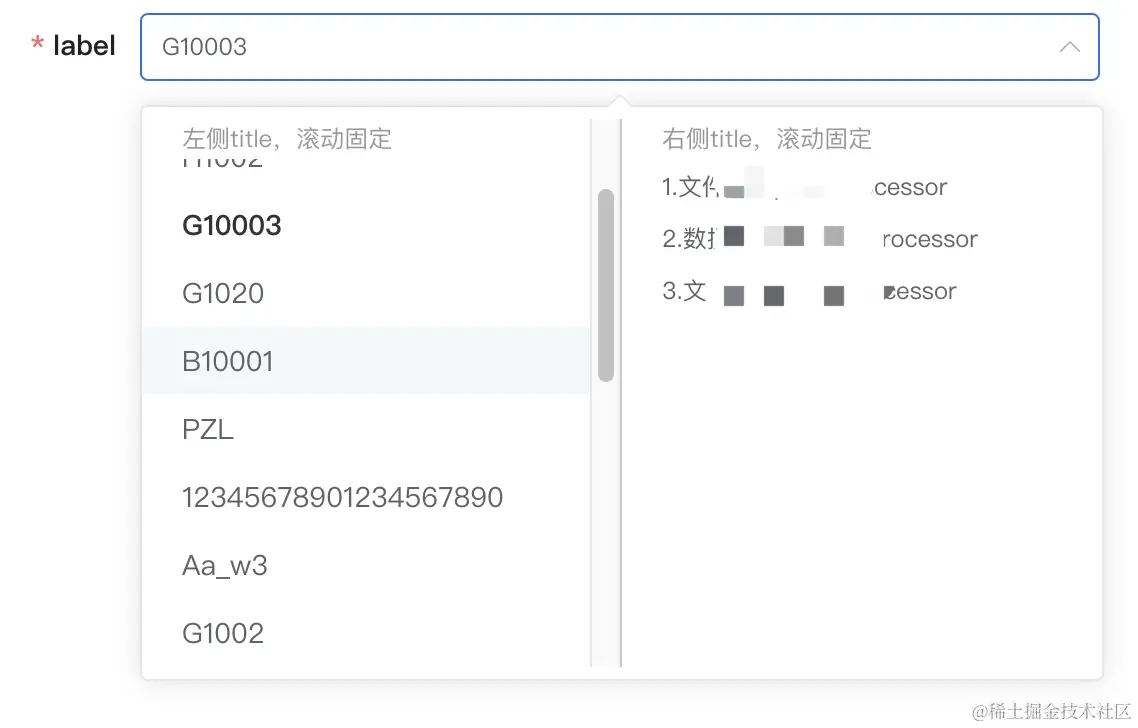Click the 右侧title，滚动固定 header
1138x728 pixels.
coord(766,138)
